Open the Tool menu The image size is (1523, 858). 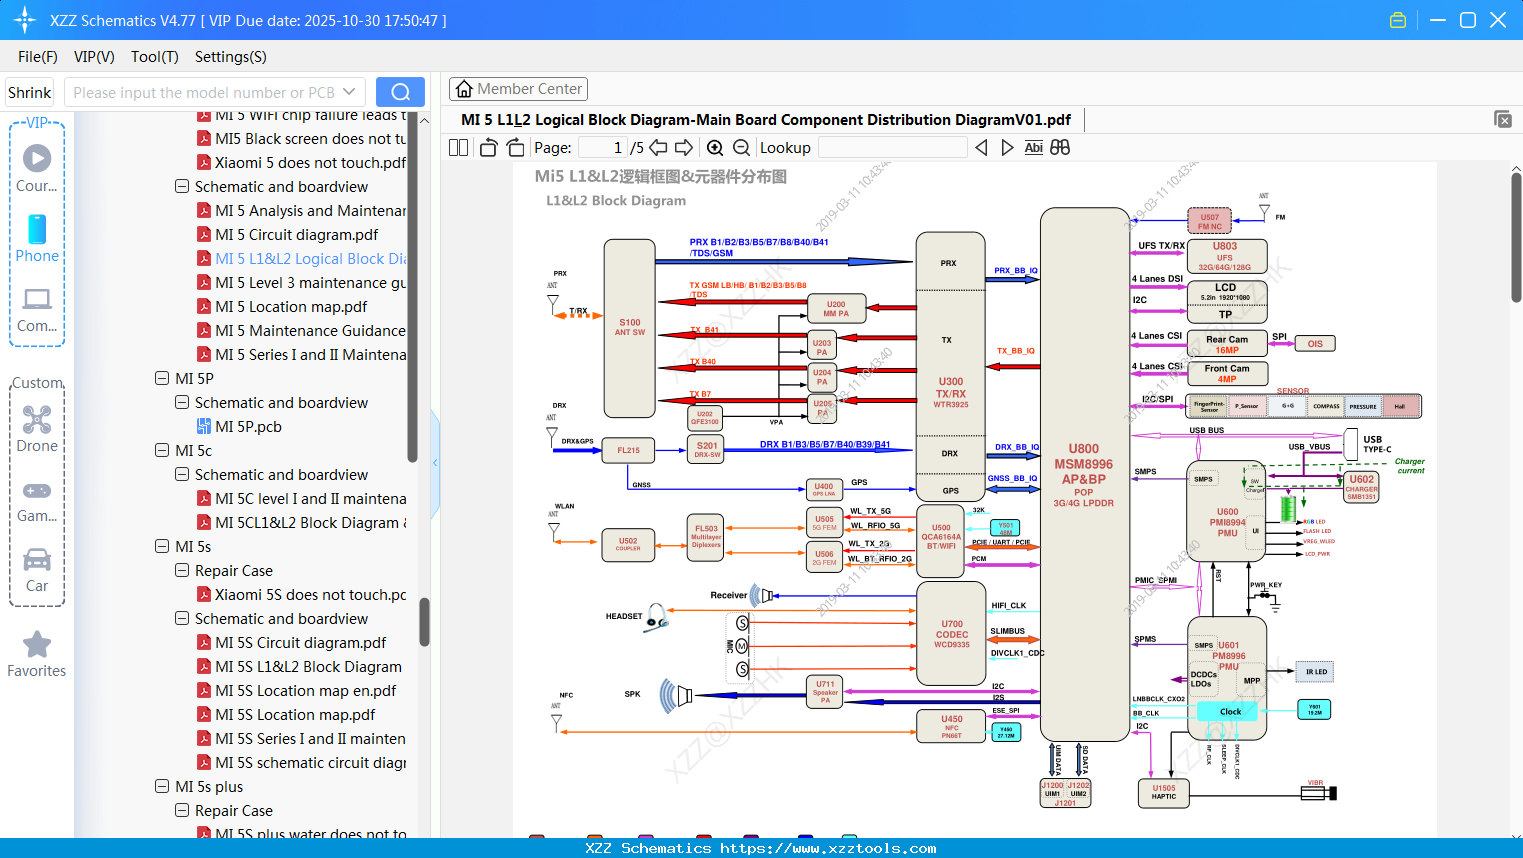tap(154, 57)
